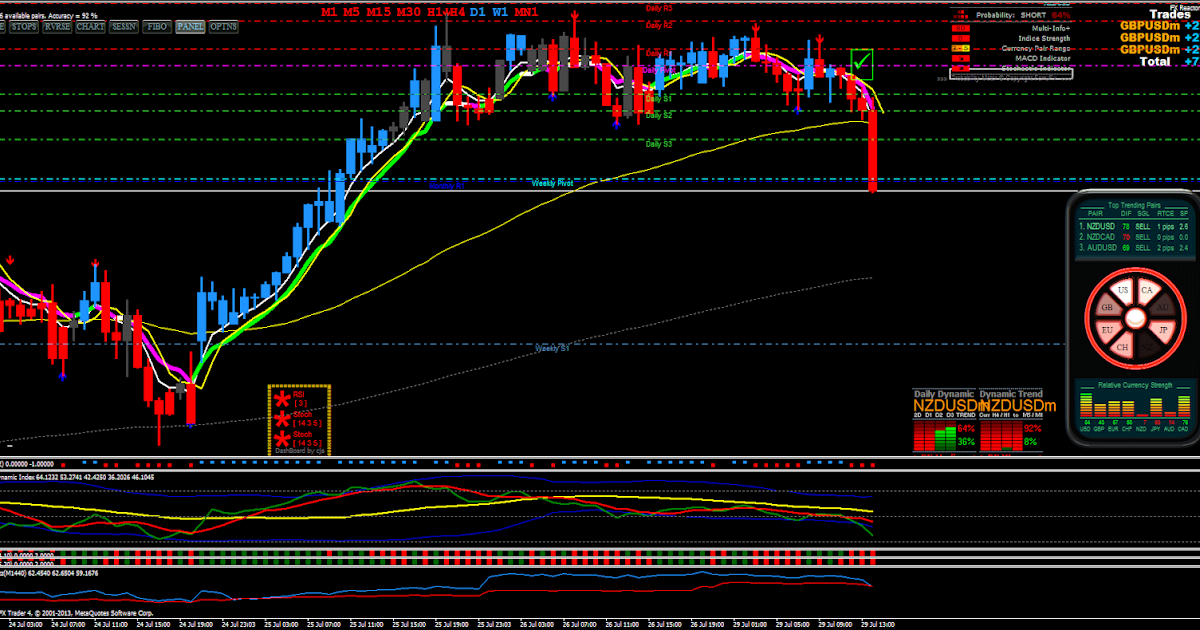Click the RVRSE button
The width and height of the screenshot is (1200, 630).
pos(57,26)
